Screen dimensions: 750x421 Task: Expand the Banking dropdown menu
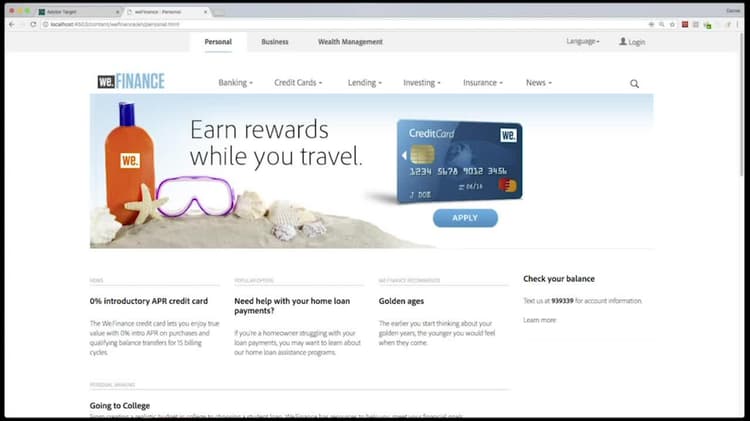235,83
